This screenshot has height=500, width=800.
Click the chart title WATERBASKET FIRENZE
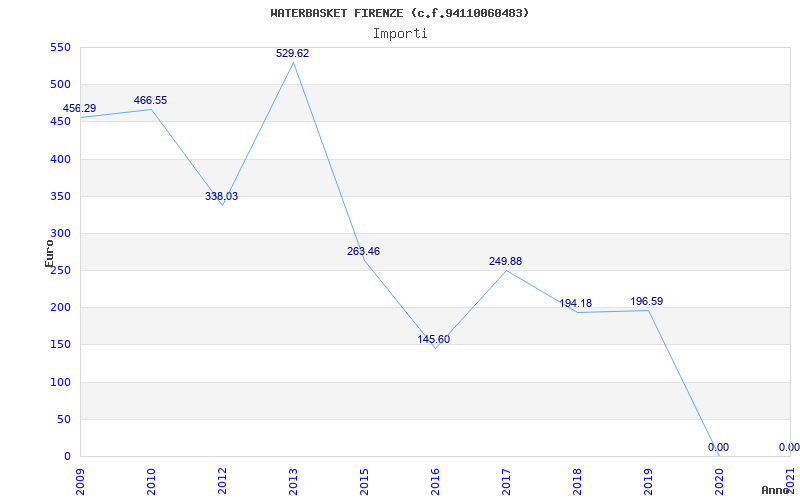(x=399, y=13)
